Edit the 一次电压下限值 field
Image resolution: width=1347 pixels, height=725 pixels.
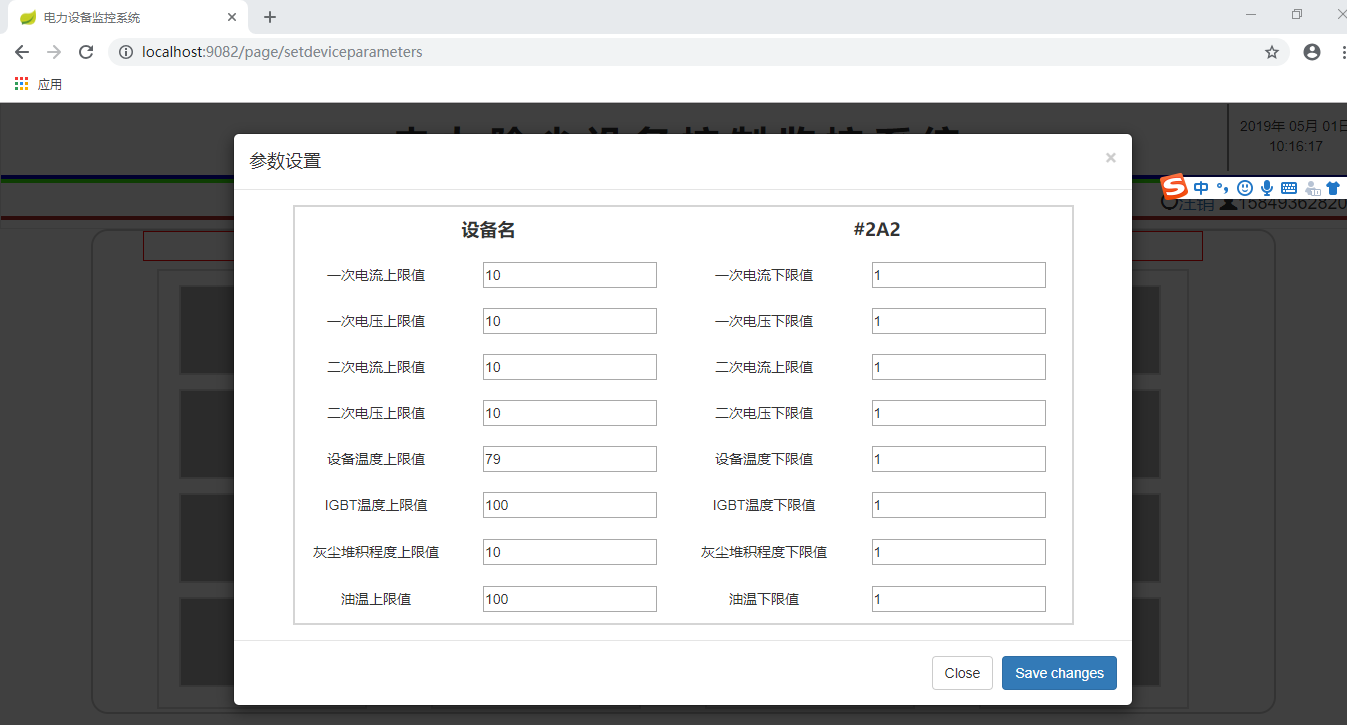pos(959,321)
